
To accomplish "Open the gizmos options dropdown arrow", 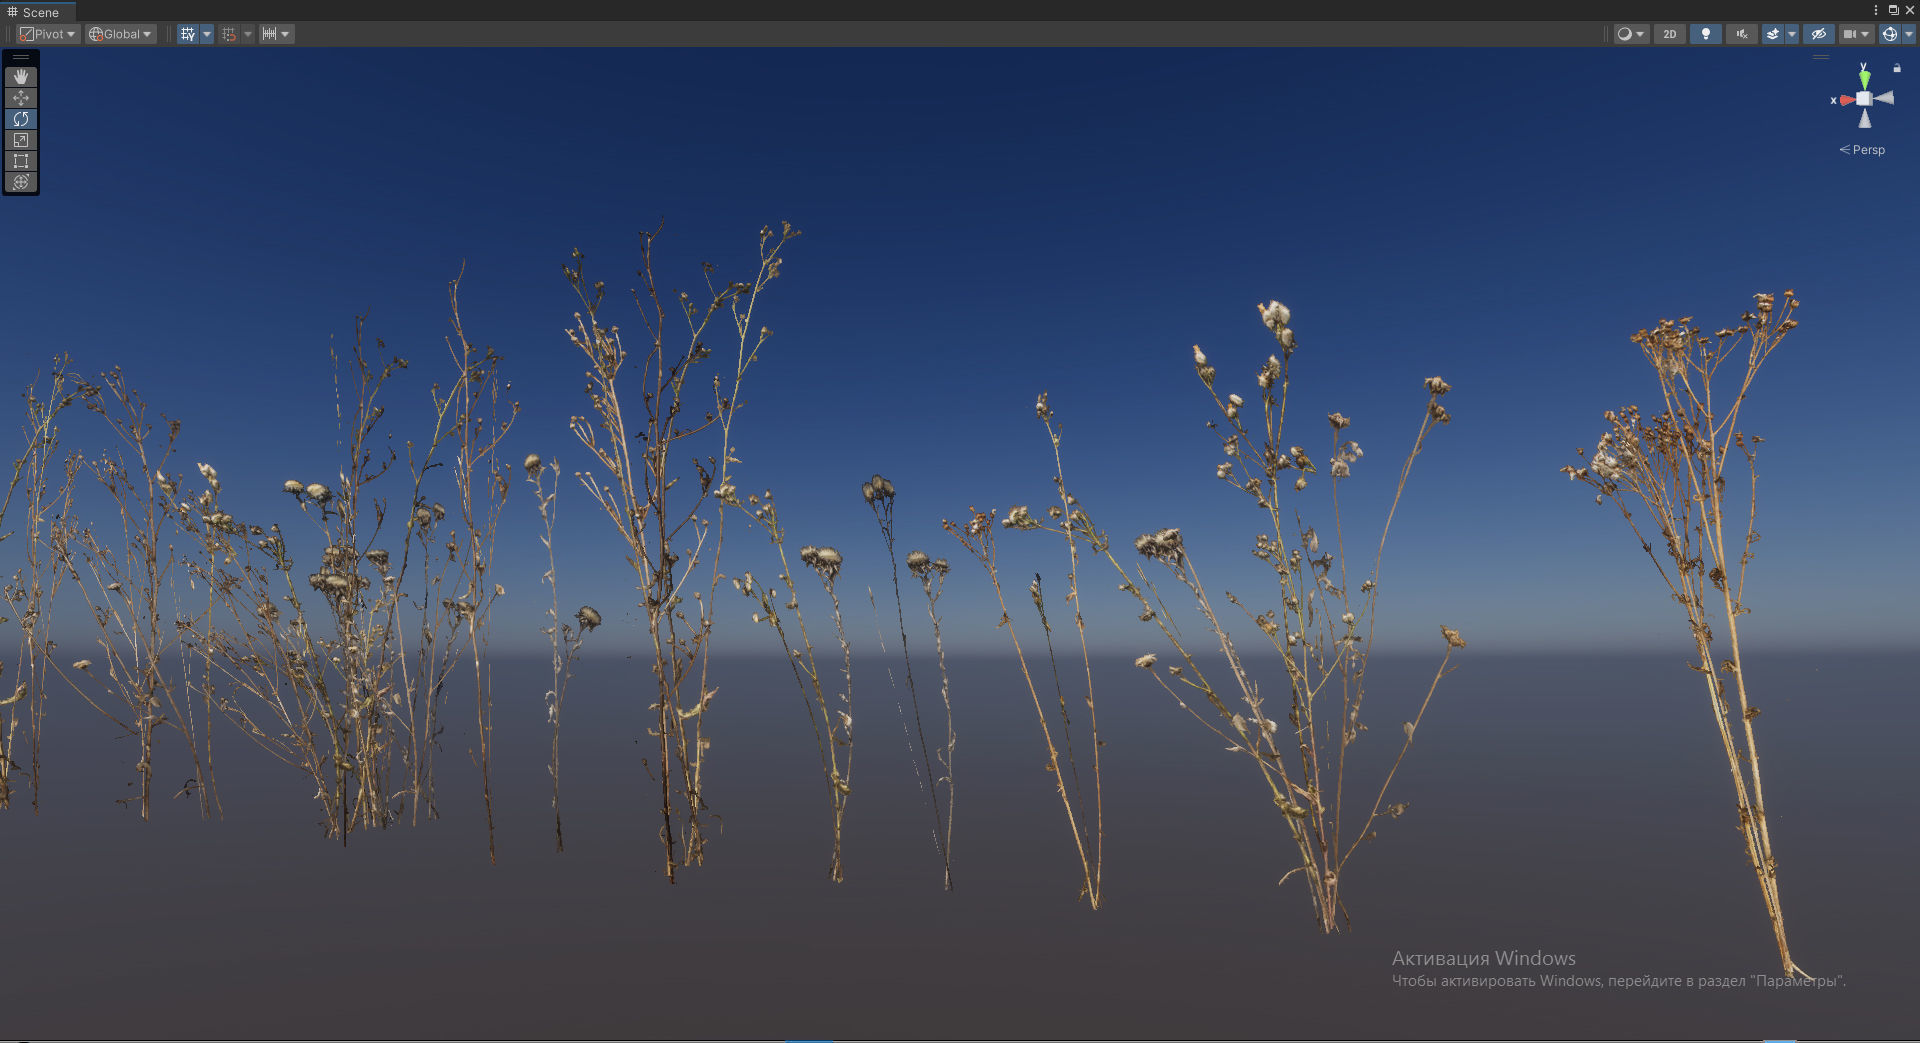I will pos(1908,34).
